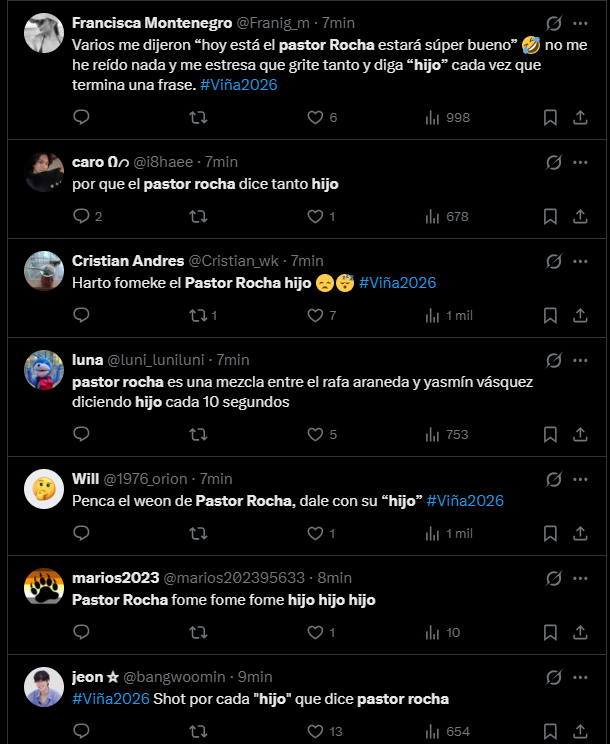This screenshot has height=744, width=610.
Task: Like Cristian Andres's tweet
Action: click(315, 316)
